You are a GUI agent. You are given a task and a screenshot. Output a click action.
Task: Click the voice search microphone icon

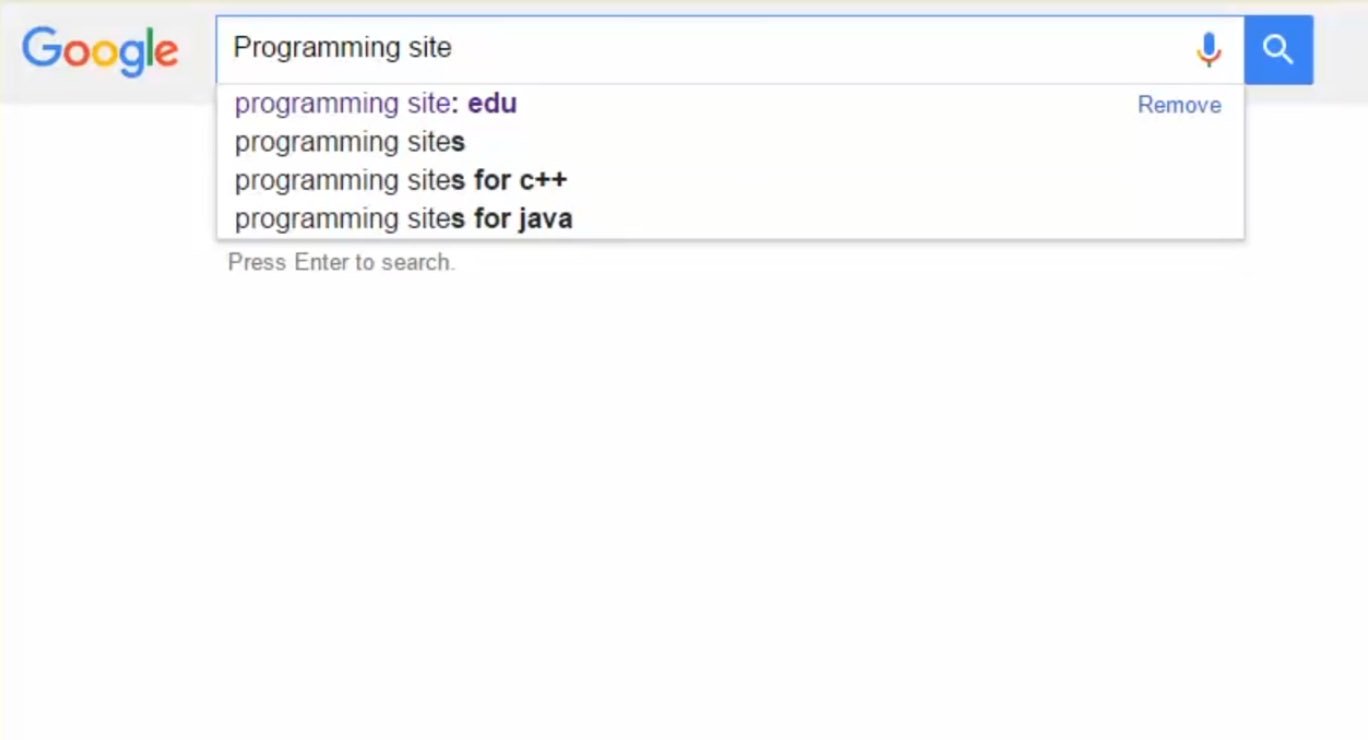1208,49
